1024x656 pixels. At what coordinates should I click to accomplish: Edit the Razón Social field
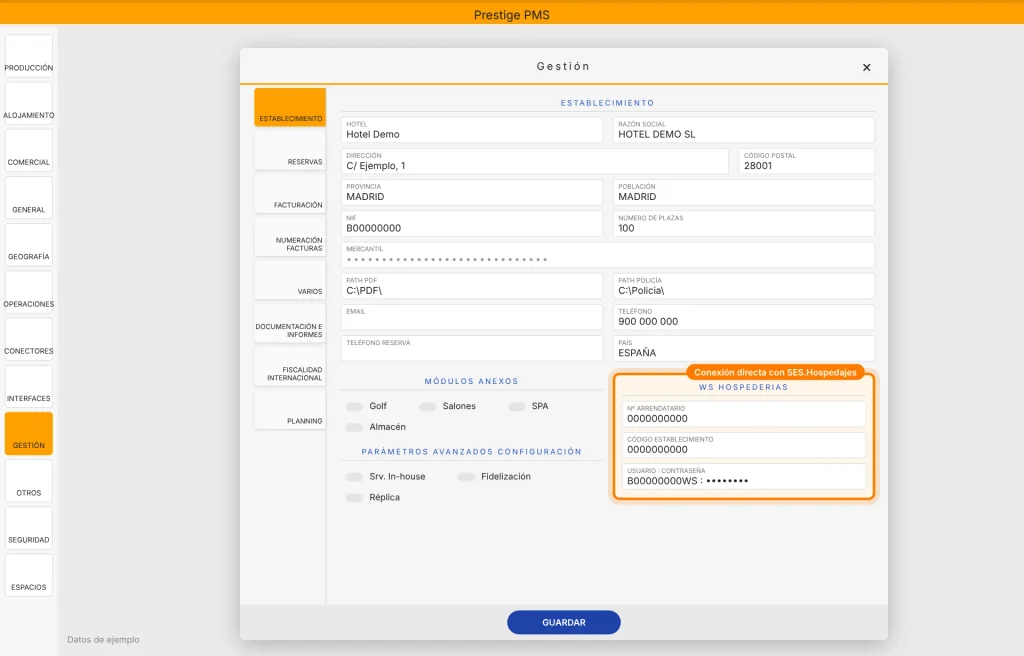pos(743,130)
